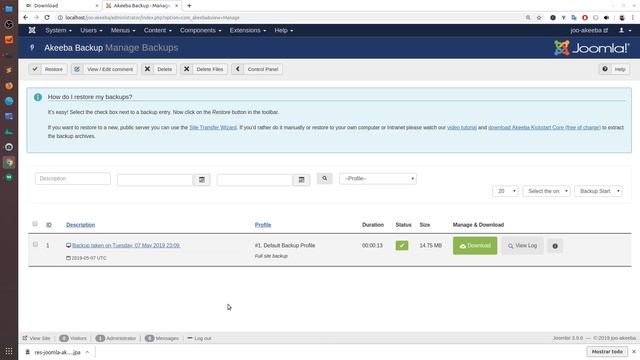
Task: Click the View Log button
Action: 522,246
